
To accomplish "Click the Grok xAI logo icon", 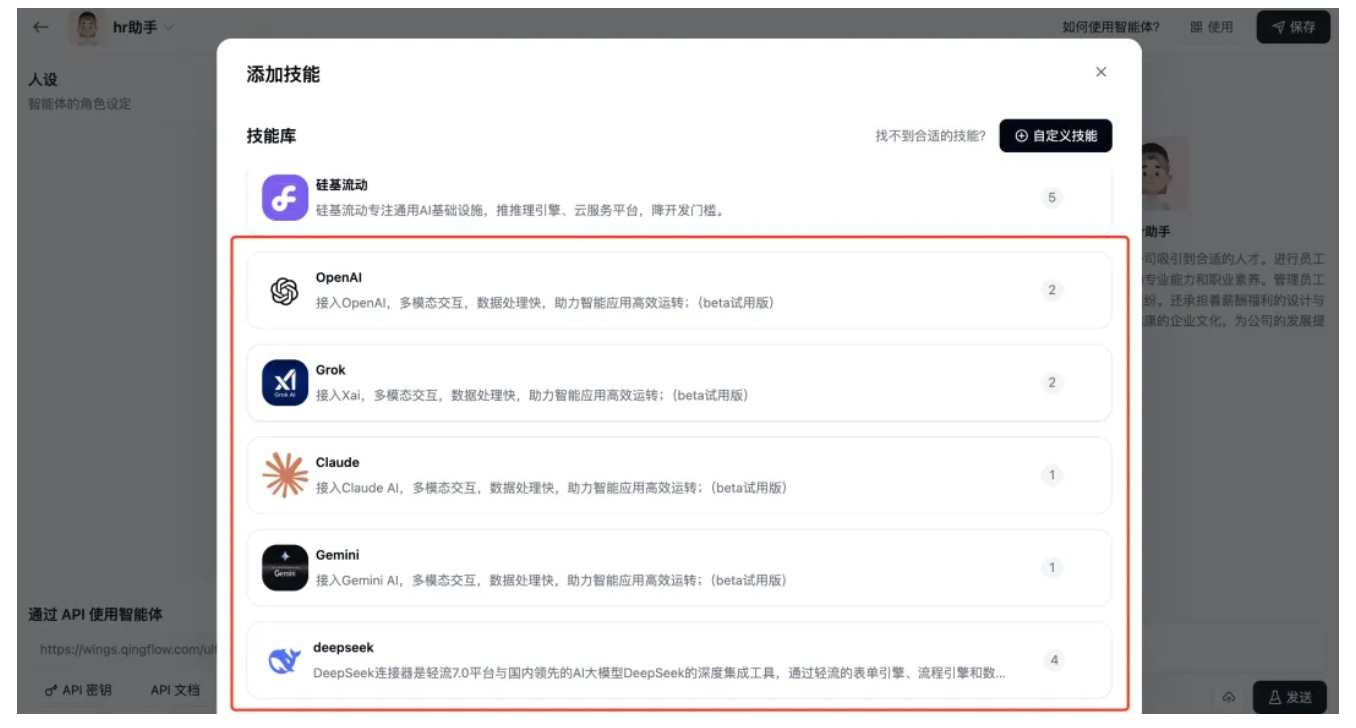I will 285,383.
